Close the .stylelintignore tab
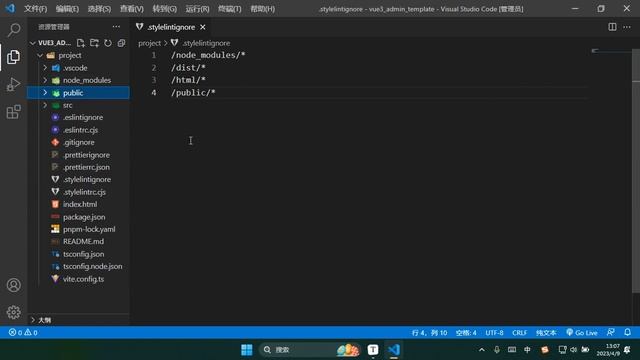Screen dimensions: 640x360 coord(203,27)
